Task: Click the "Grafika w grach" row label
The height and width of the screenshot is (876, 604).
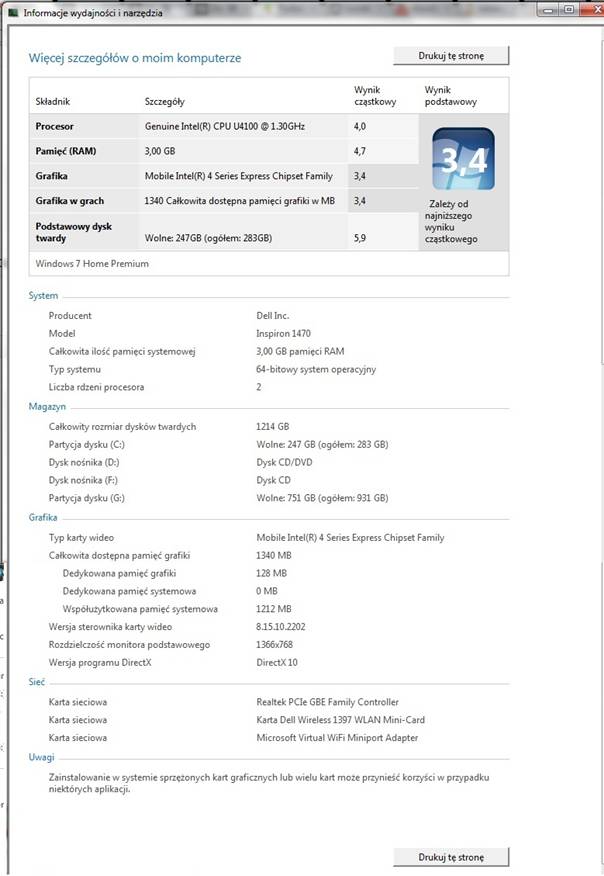Action: (x=69, y=201)
